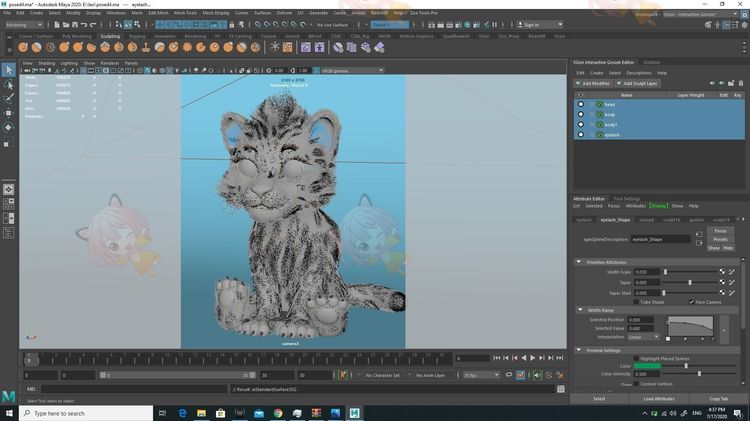
Task: Open the Deform menu in main menu bar
Action: [284, 13]
